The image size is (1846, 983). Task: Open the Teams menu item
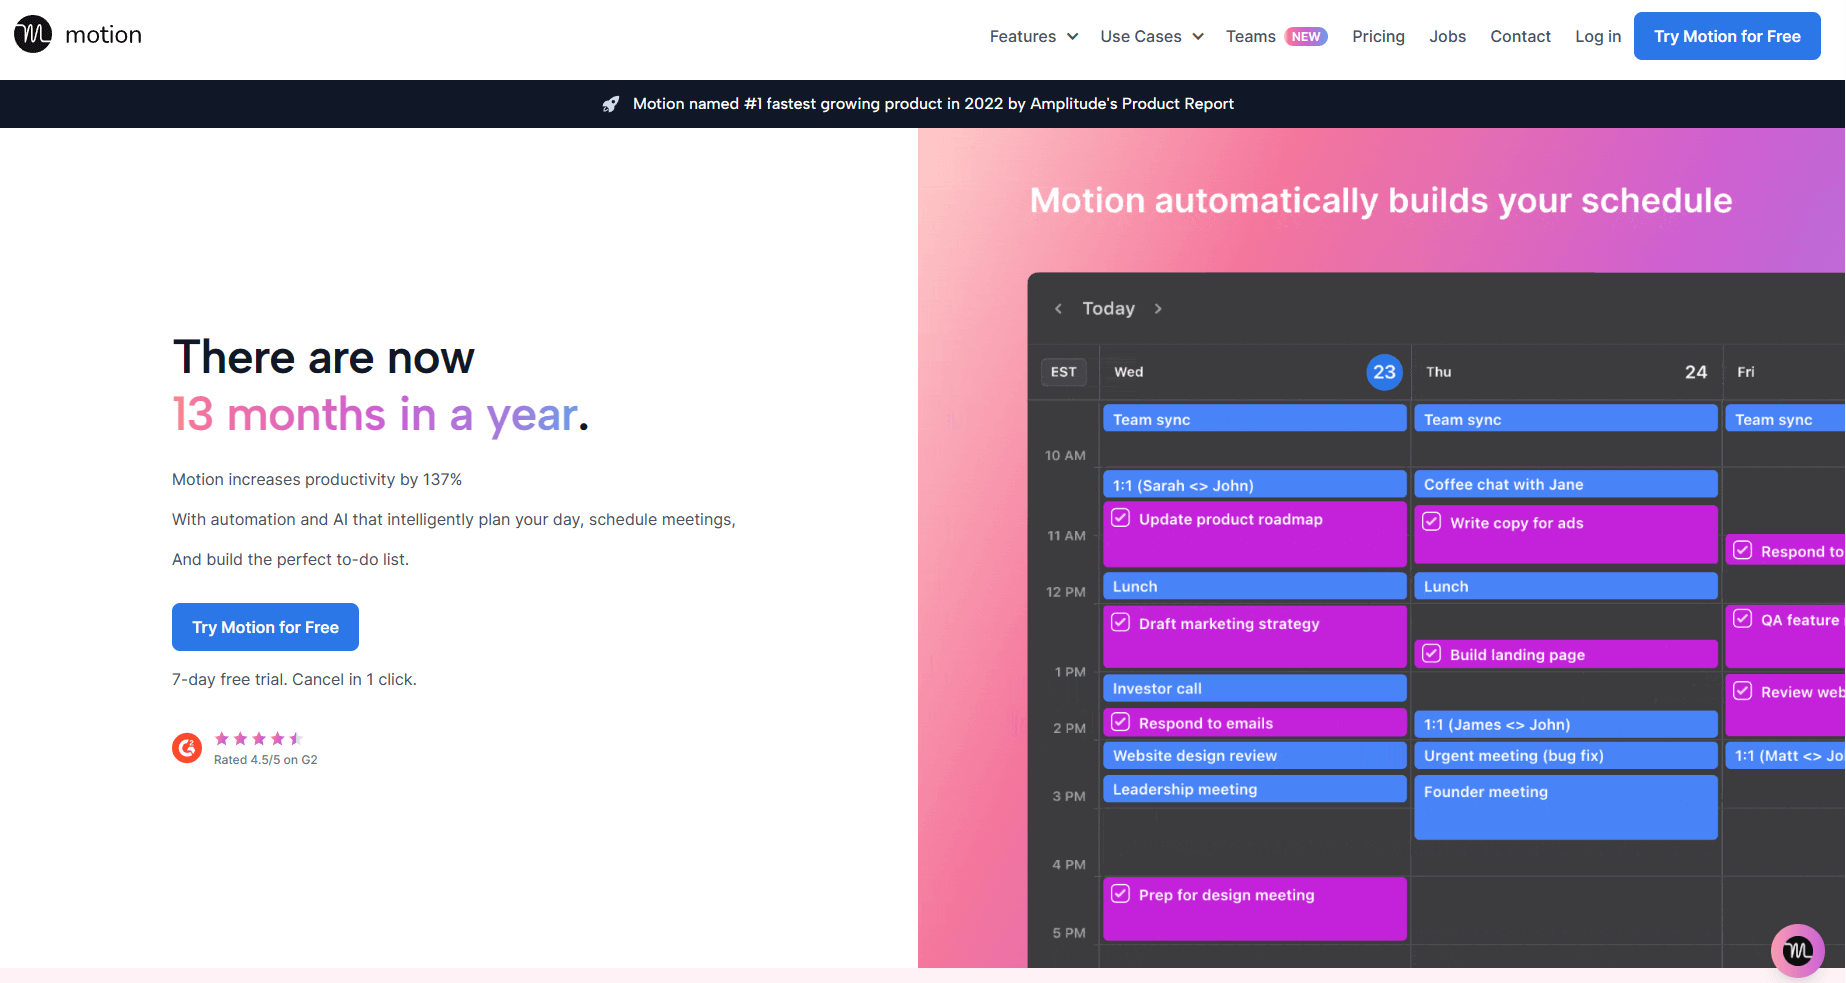click(1251, 36)
